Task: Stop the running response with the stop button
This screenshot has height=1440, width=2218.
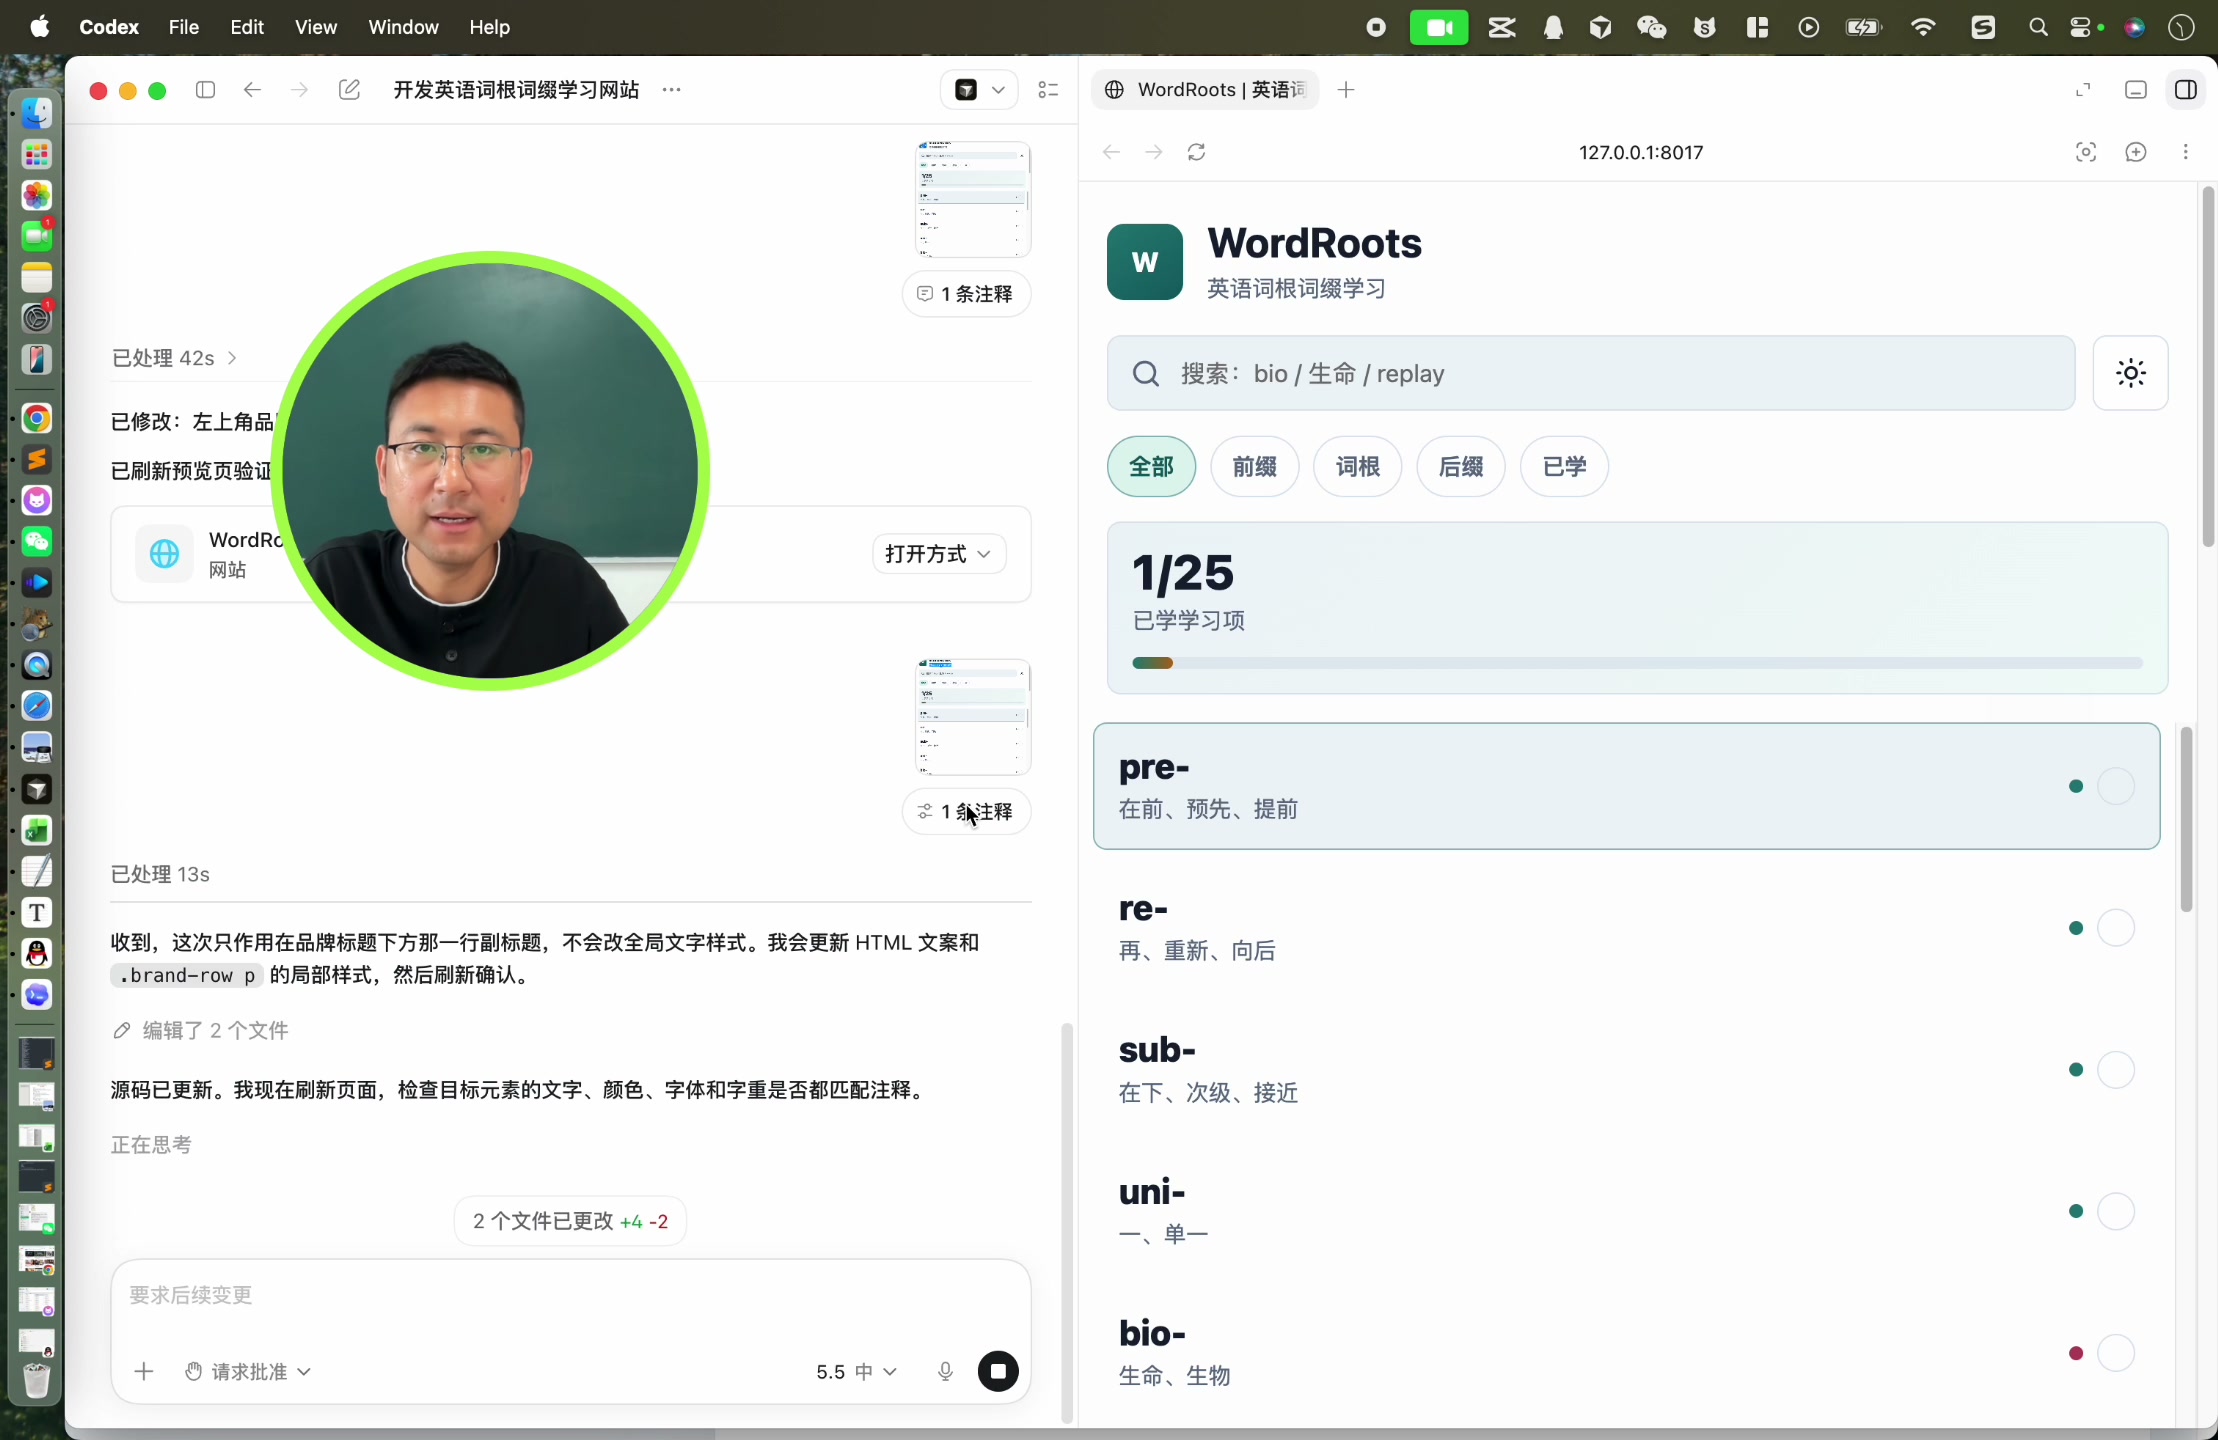Action: [997, 1371]
